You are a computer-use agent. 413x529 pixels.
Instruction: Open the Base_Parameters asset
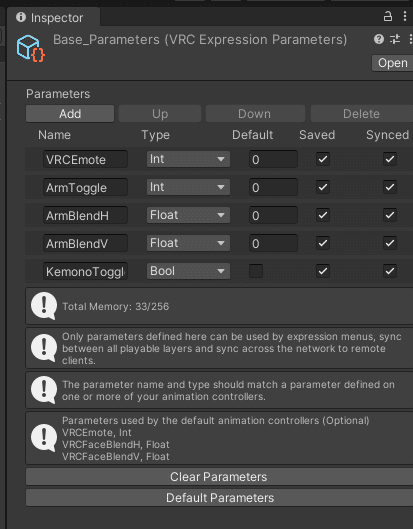pyautogui.click(x=392, y=63)
